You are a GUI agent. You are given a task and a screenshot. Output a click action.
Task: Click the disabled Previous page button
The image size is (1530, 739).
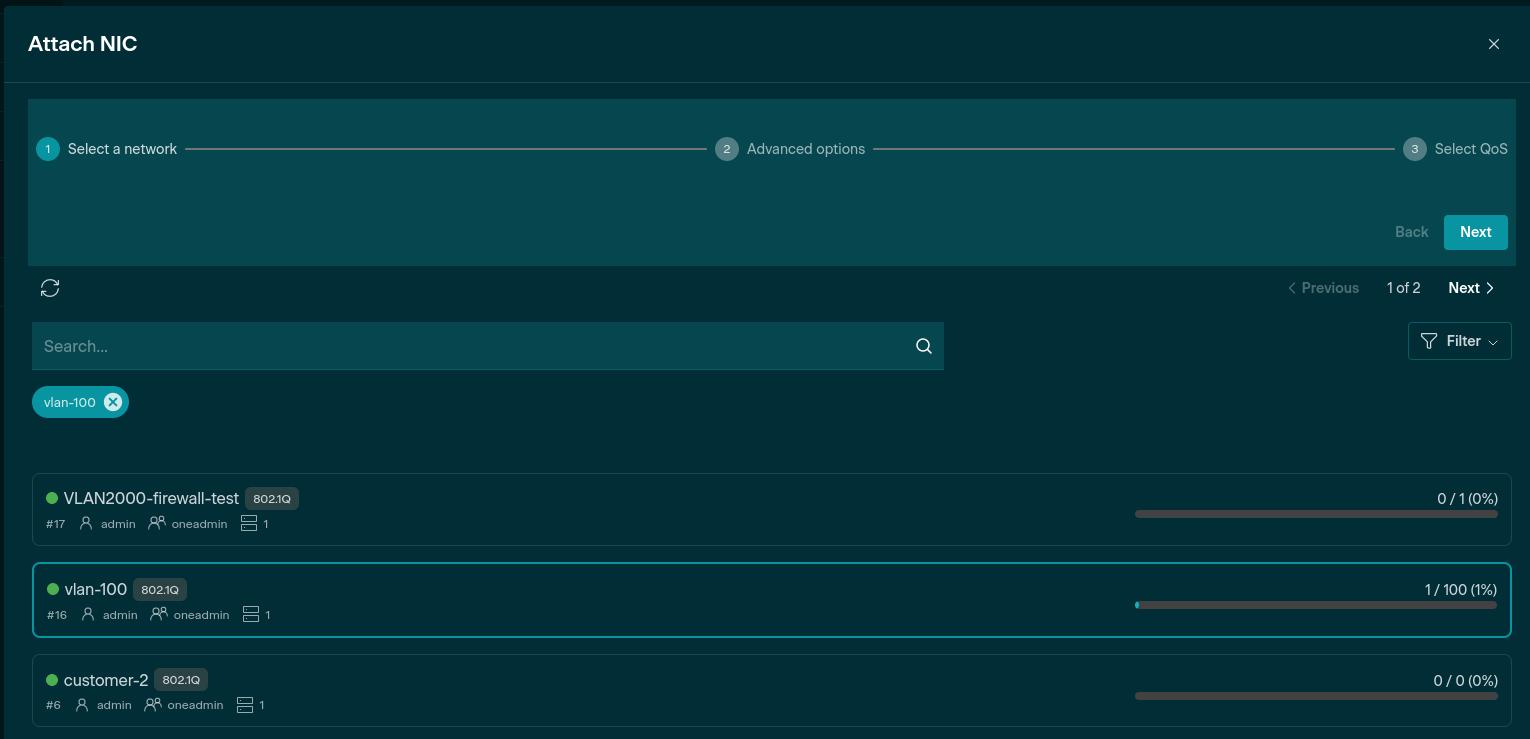(1323, 288)
